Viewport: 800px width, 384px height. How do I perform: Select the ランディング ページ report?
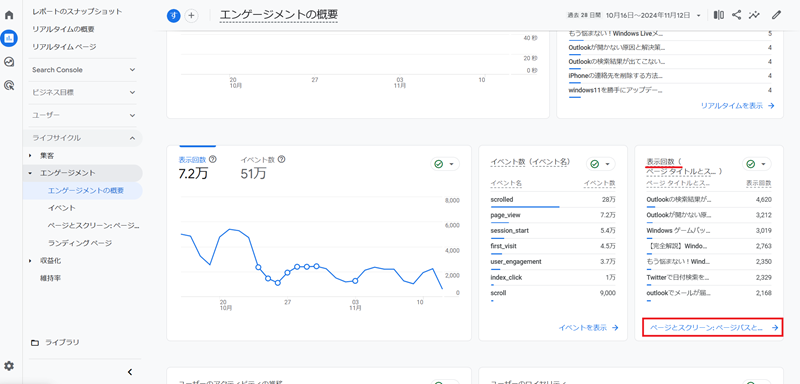pos(80,243)
